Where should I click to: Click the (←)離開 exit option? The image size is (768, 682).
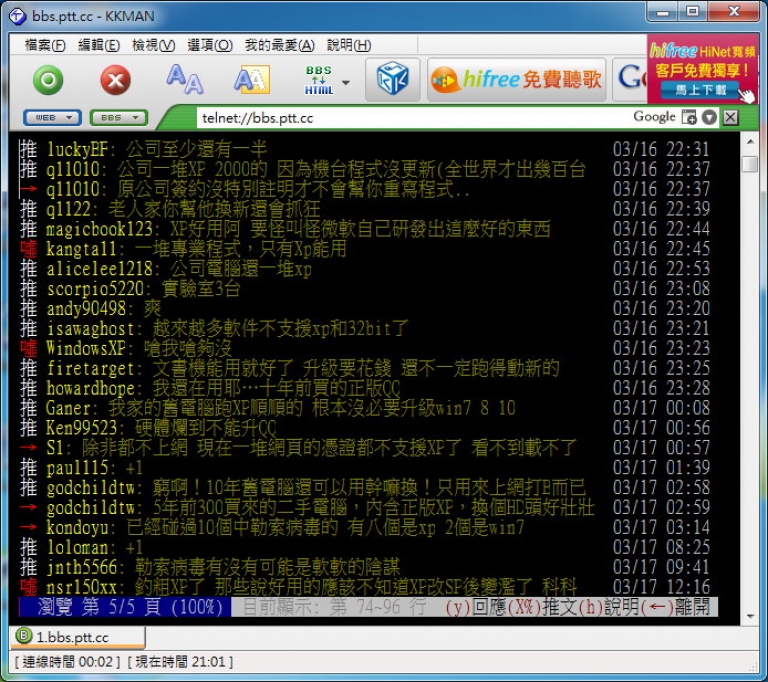tap(675, 608)
